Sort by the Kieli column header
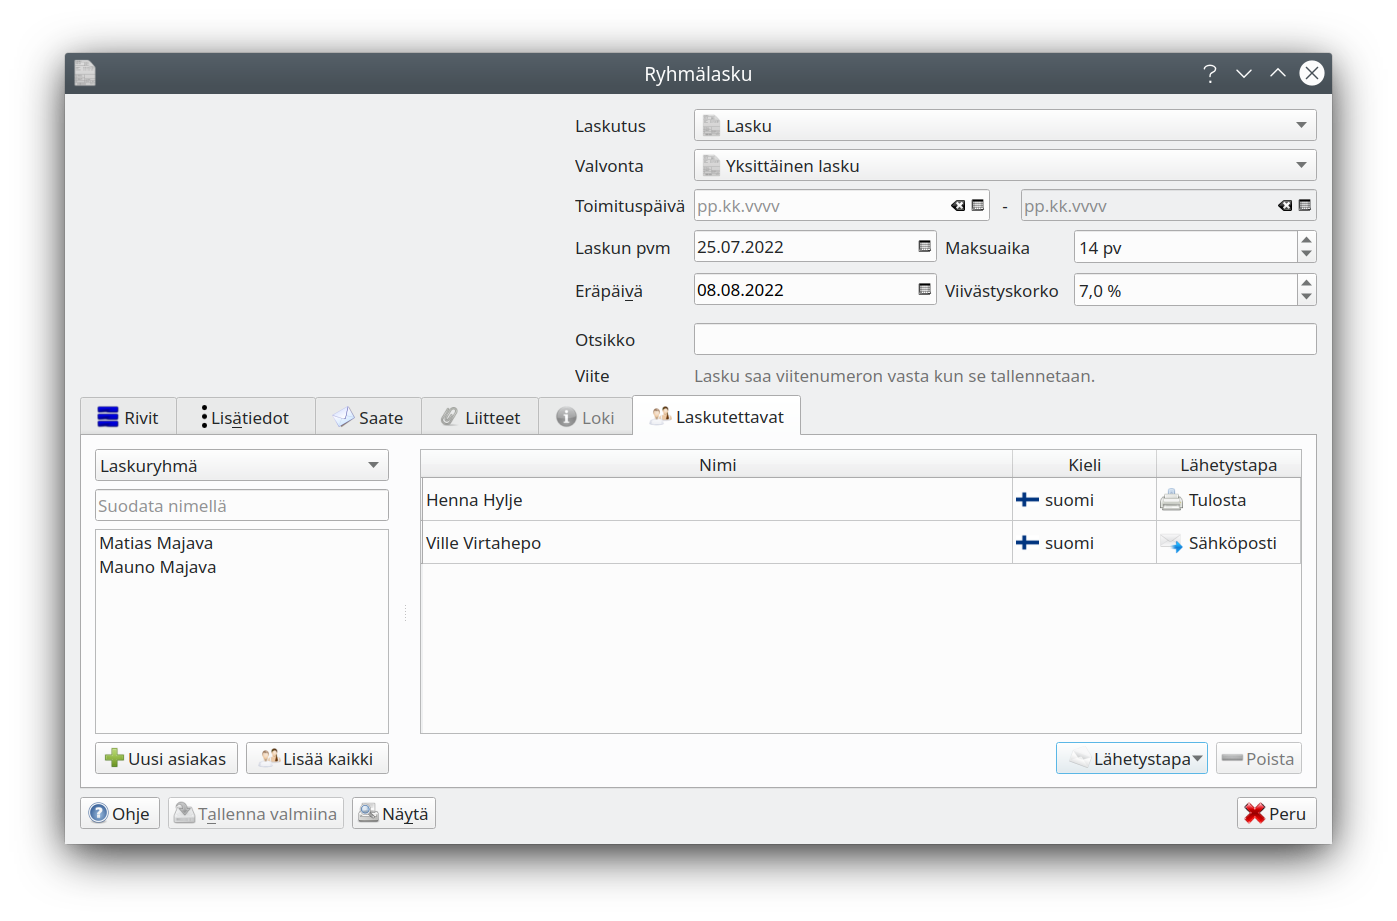The width and height of the screenshot is (1397, 921). click(x=1084, y=465)
